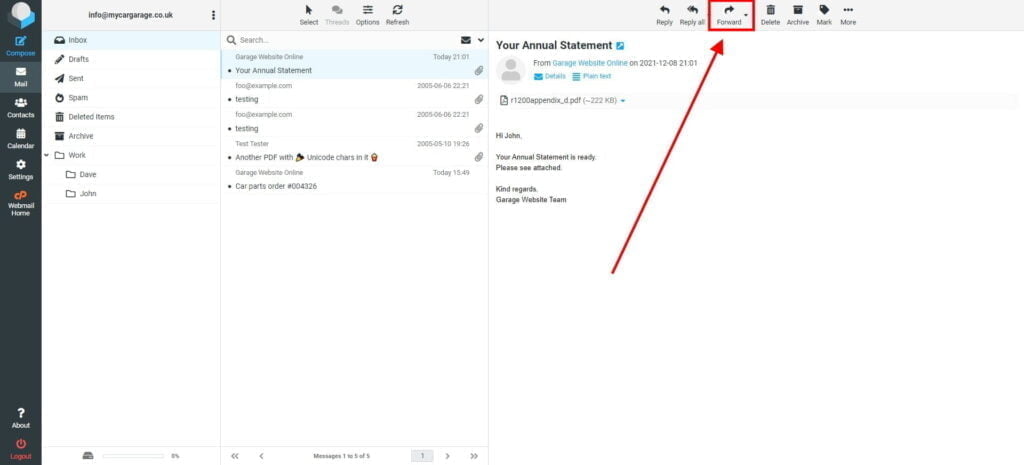Delete the open message
Viewport: 1024px width, 465px height.
[x=770, y=15]
